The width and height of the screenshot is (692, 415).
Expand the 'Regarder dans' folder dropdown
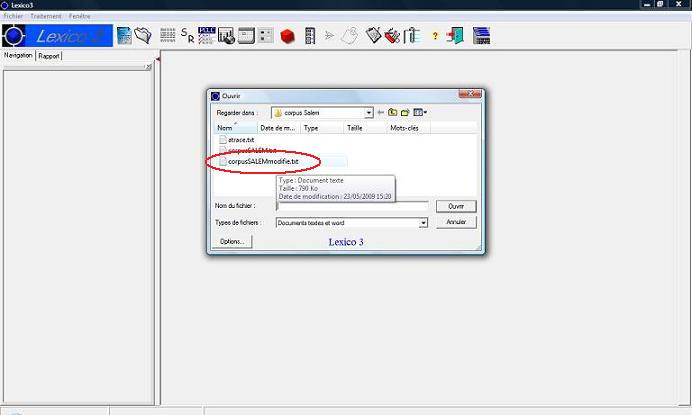coord(369,113)
